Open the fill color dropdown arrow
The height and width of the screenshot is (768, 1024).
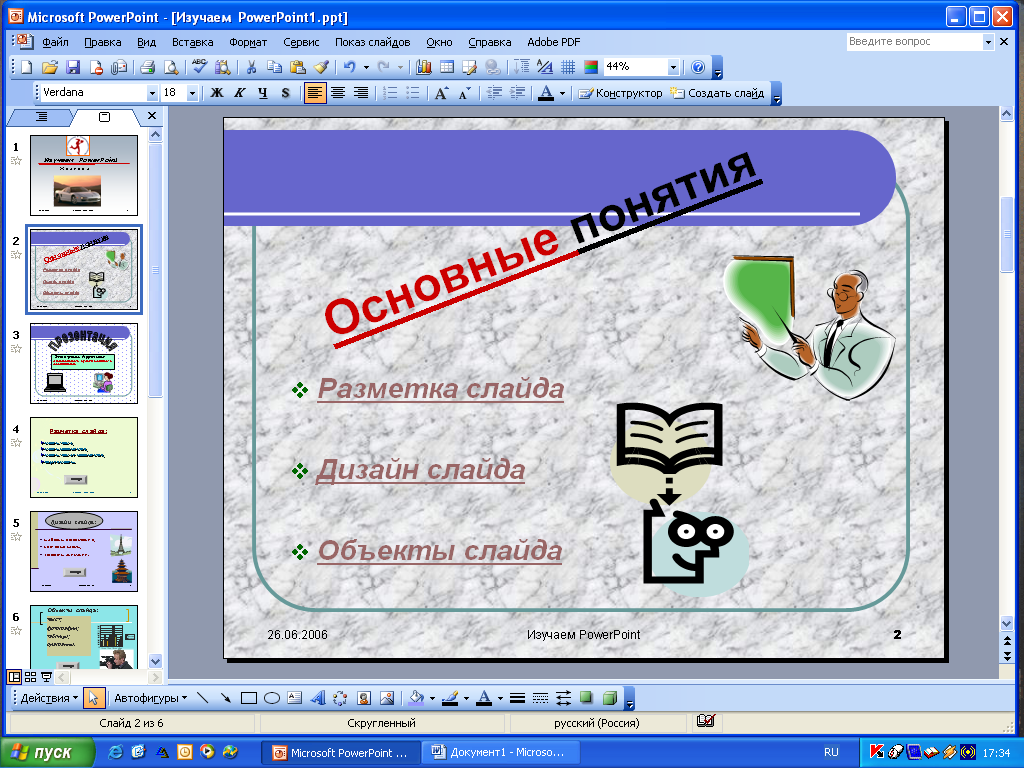tap(432, 698)
